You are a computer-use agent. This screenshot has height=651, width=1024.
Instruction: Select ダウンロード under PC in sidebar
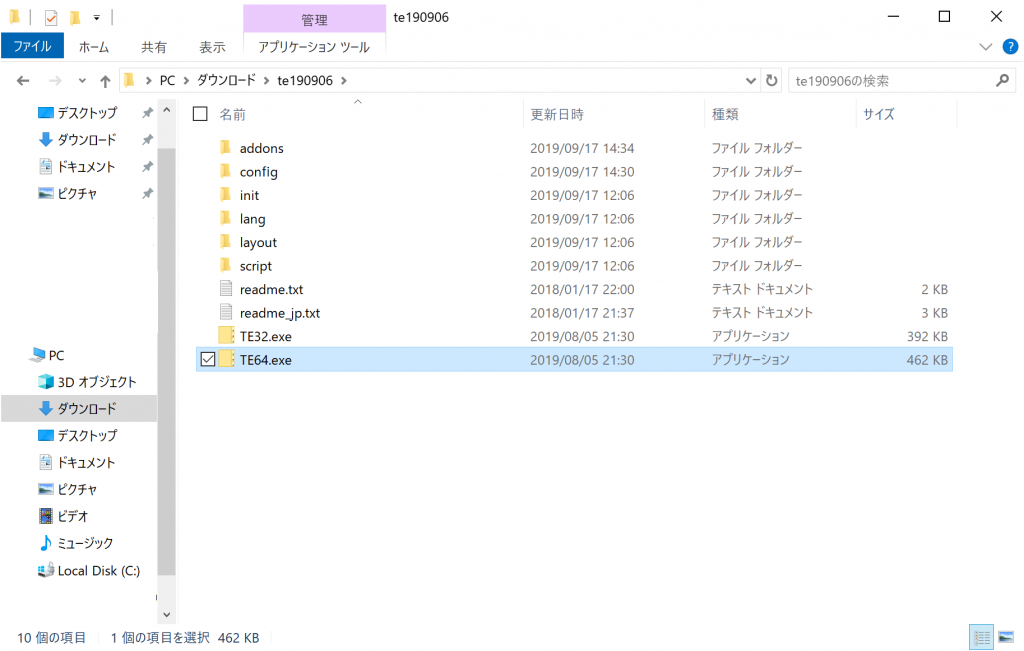click(79, 409)
